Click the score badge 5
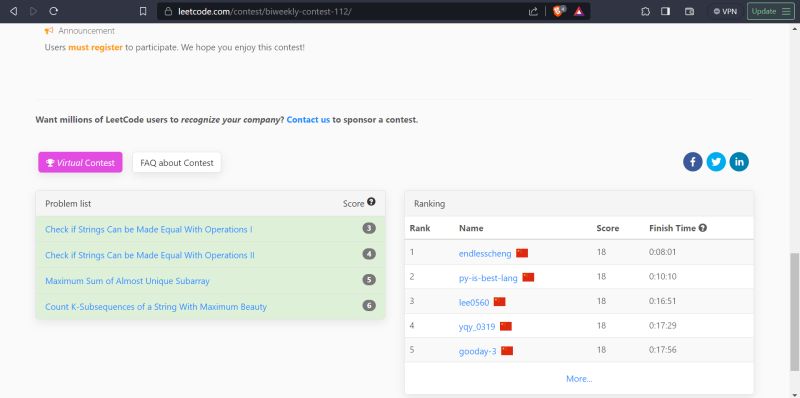This screenshot has height=398, width=800. (369, 280)
